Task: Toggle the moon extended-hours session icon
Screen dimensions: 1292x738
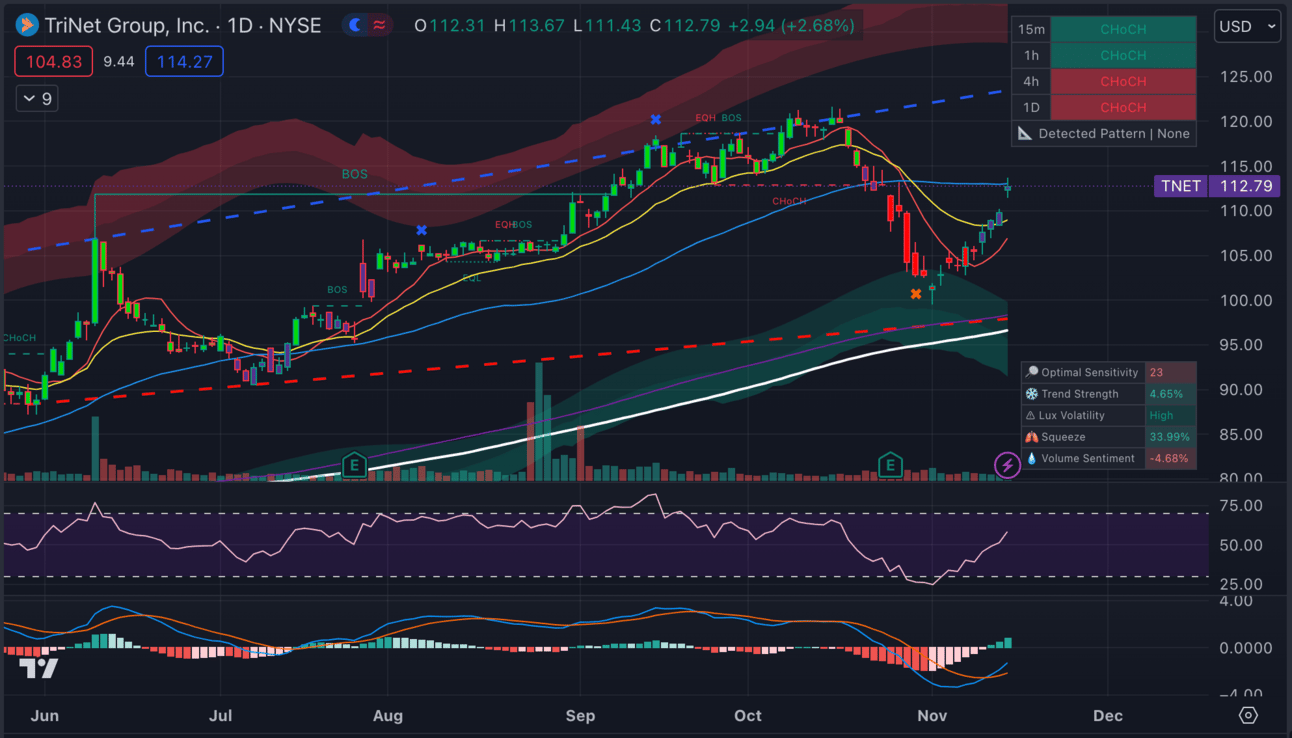Action: pos(354,25)
